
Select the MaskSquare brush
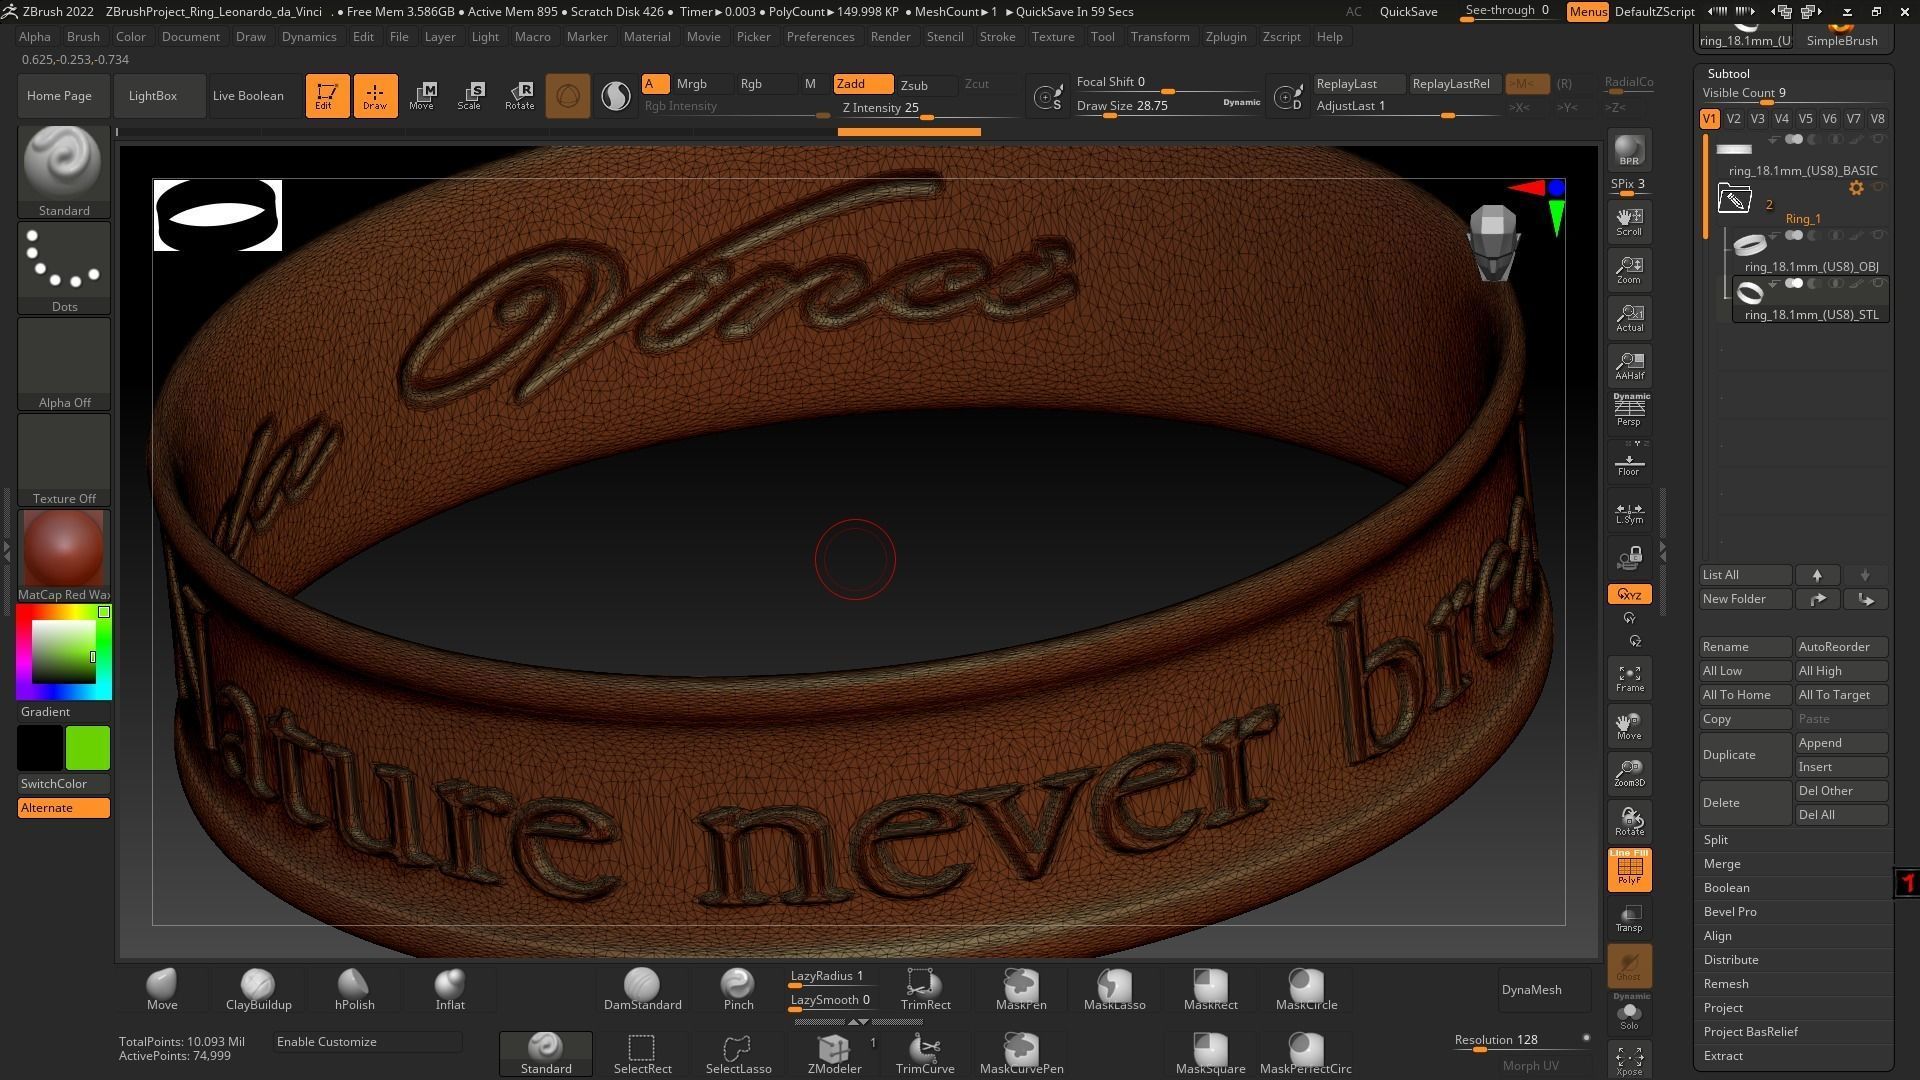coord(1210,1053)
